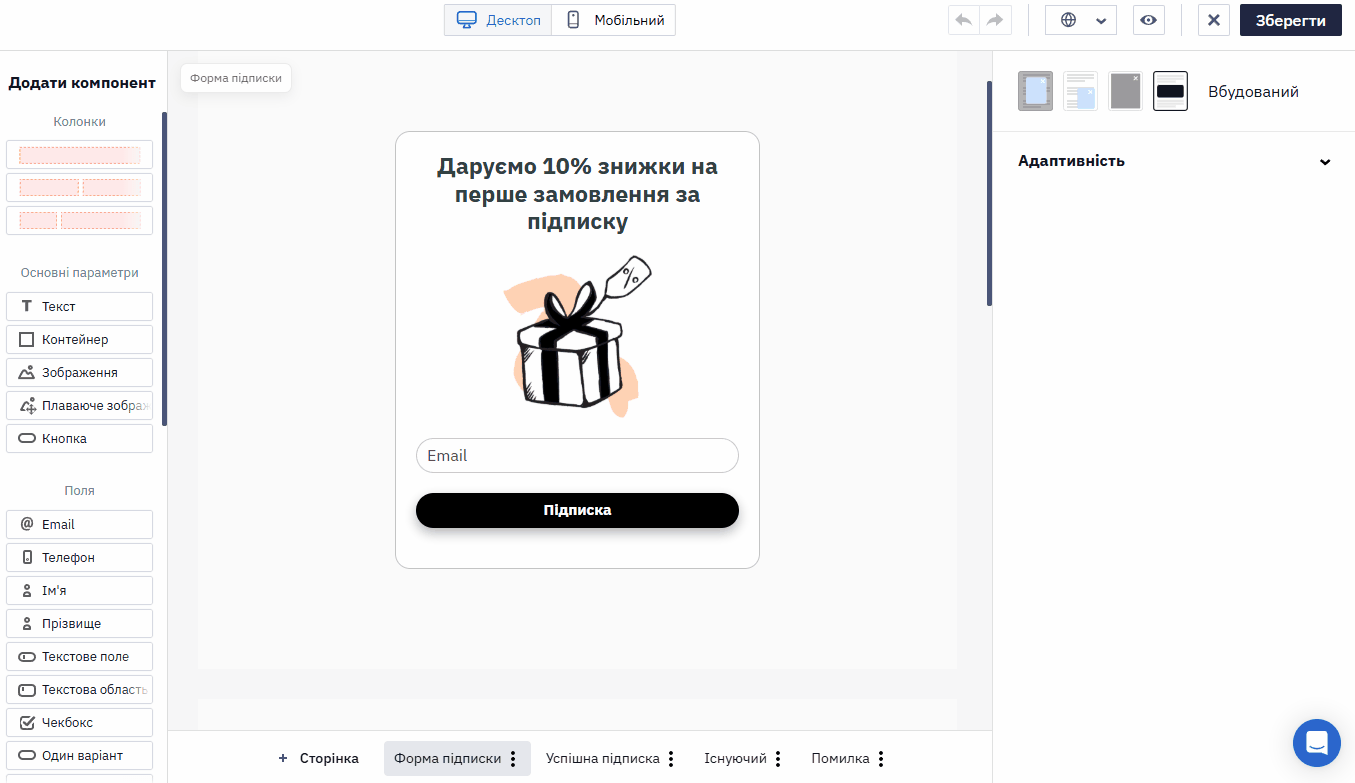Switch to Мобільний view
The image size is (1355, 783).
click(614, 20)
